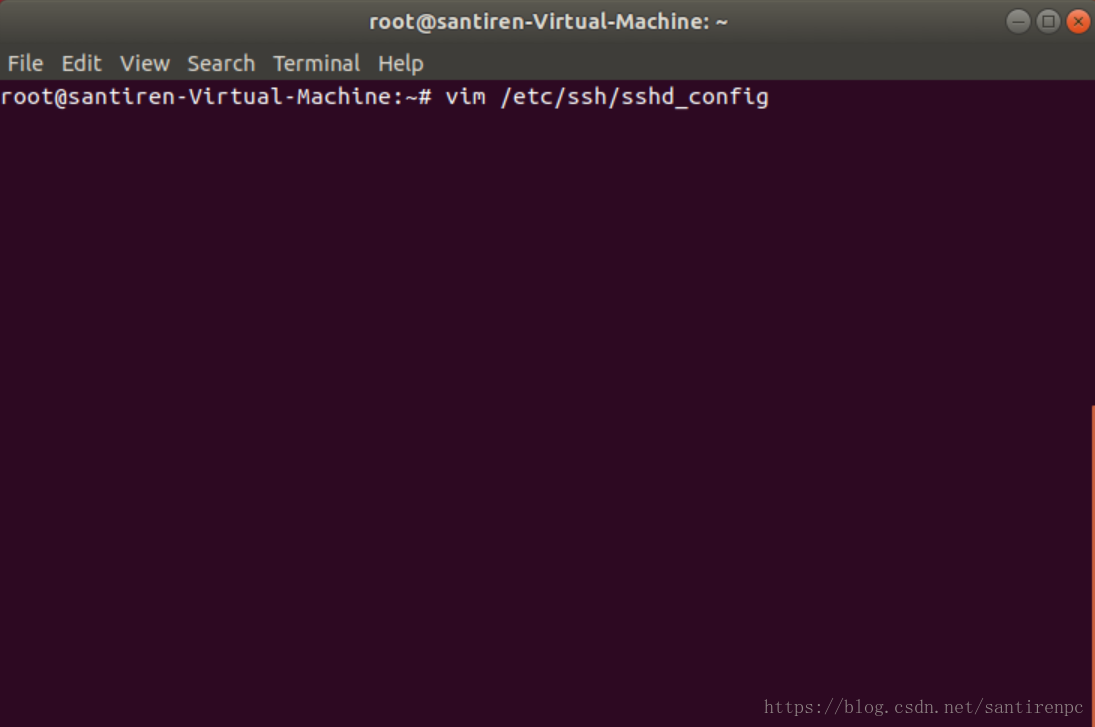Open the View menu
Screen dimensions: 1095x727
pyautogui.click(x=144, y=63)
